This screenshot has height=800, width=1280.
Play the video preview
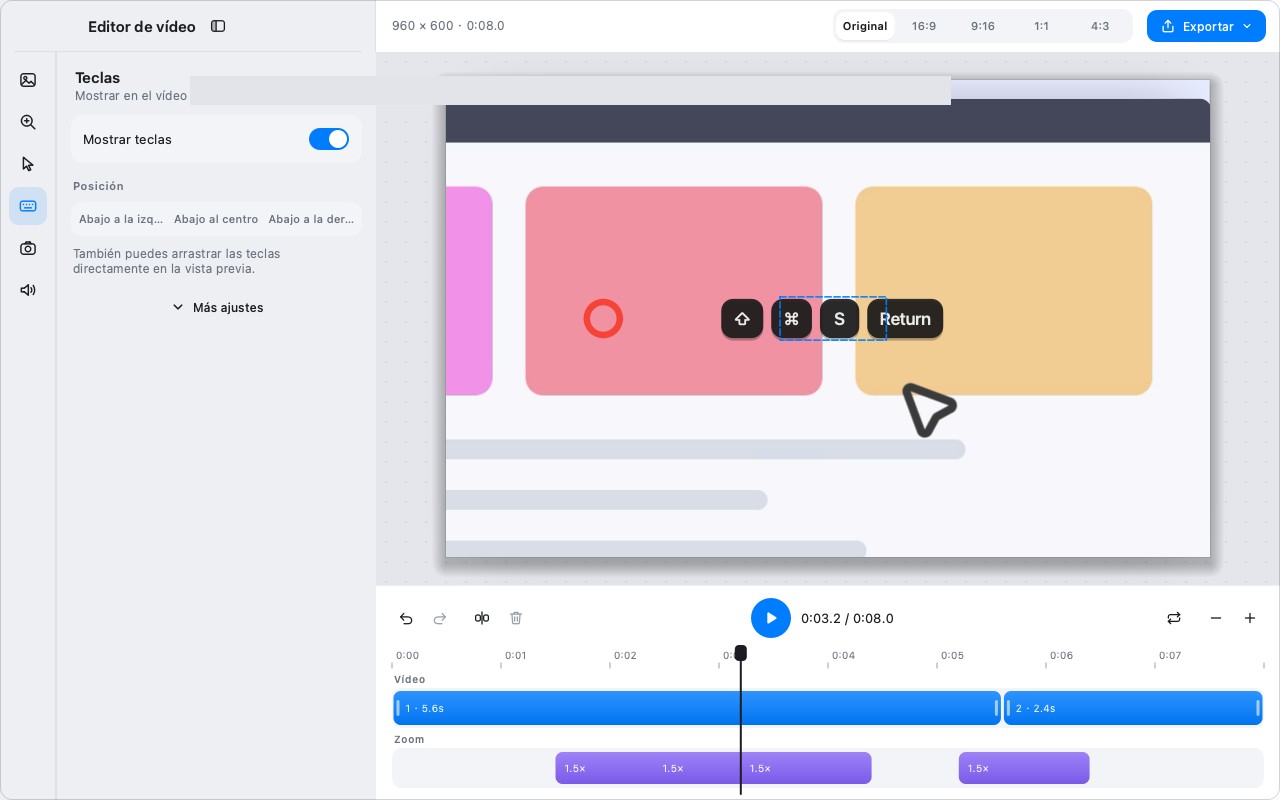[x=771, y=618]
